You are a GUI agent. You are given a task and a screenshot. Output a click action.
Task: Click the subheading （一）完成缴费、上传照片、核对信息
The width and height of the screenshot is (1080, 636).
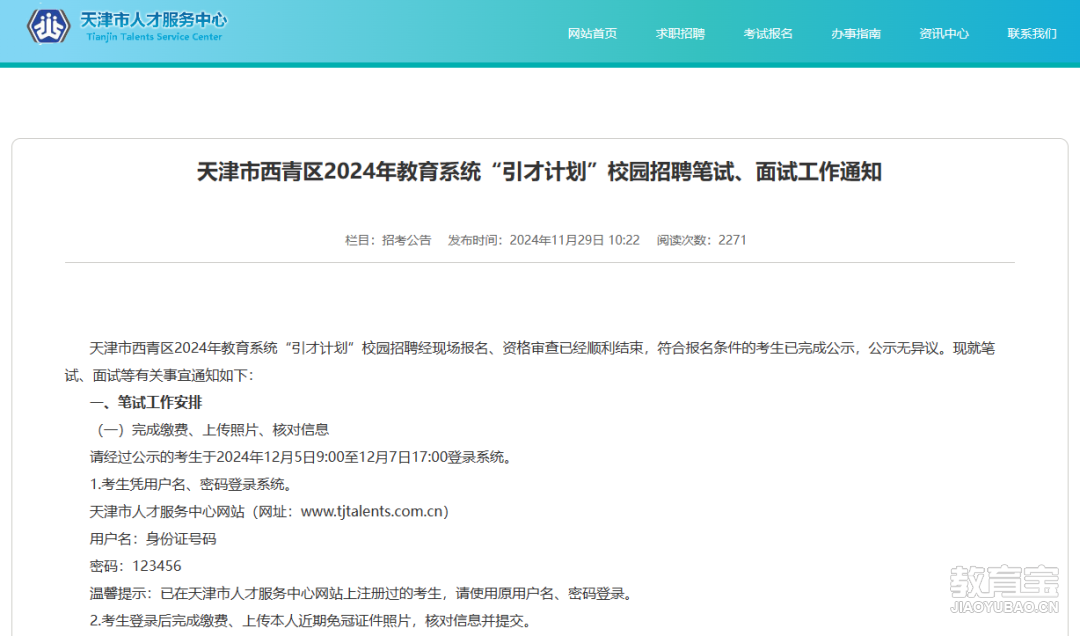[x=210, y=430]
